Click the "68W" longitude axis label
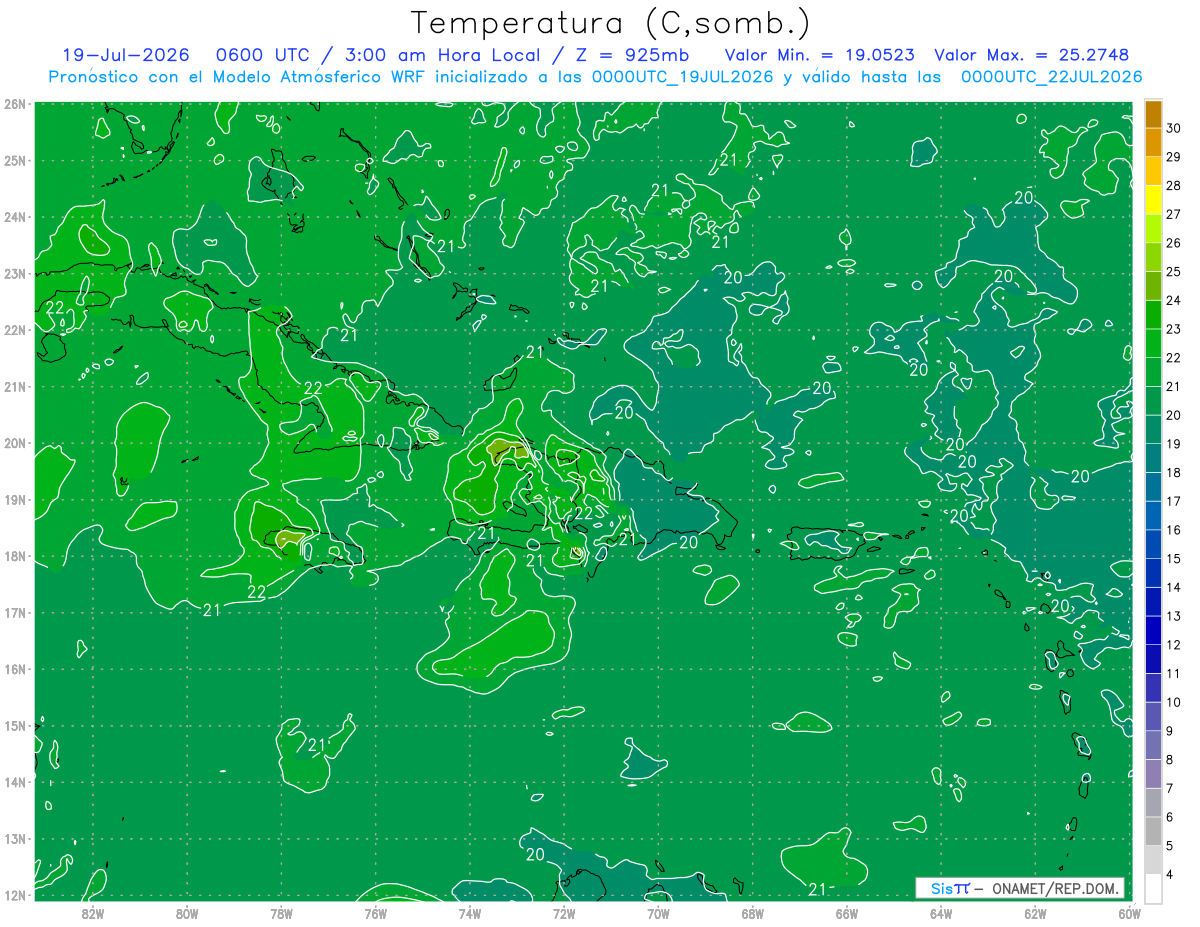Viewport: 1200px width, 927px height. tap(753, 913)
